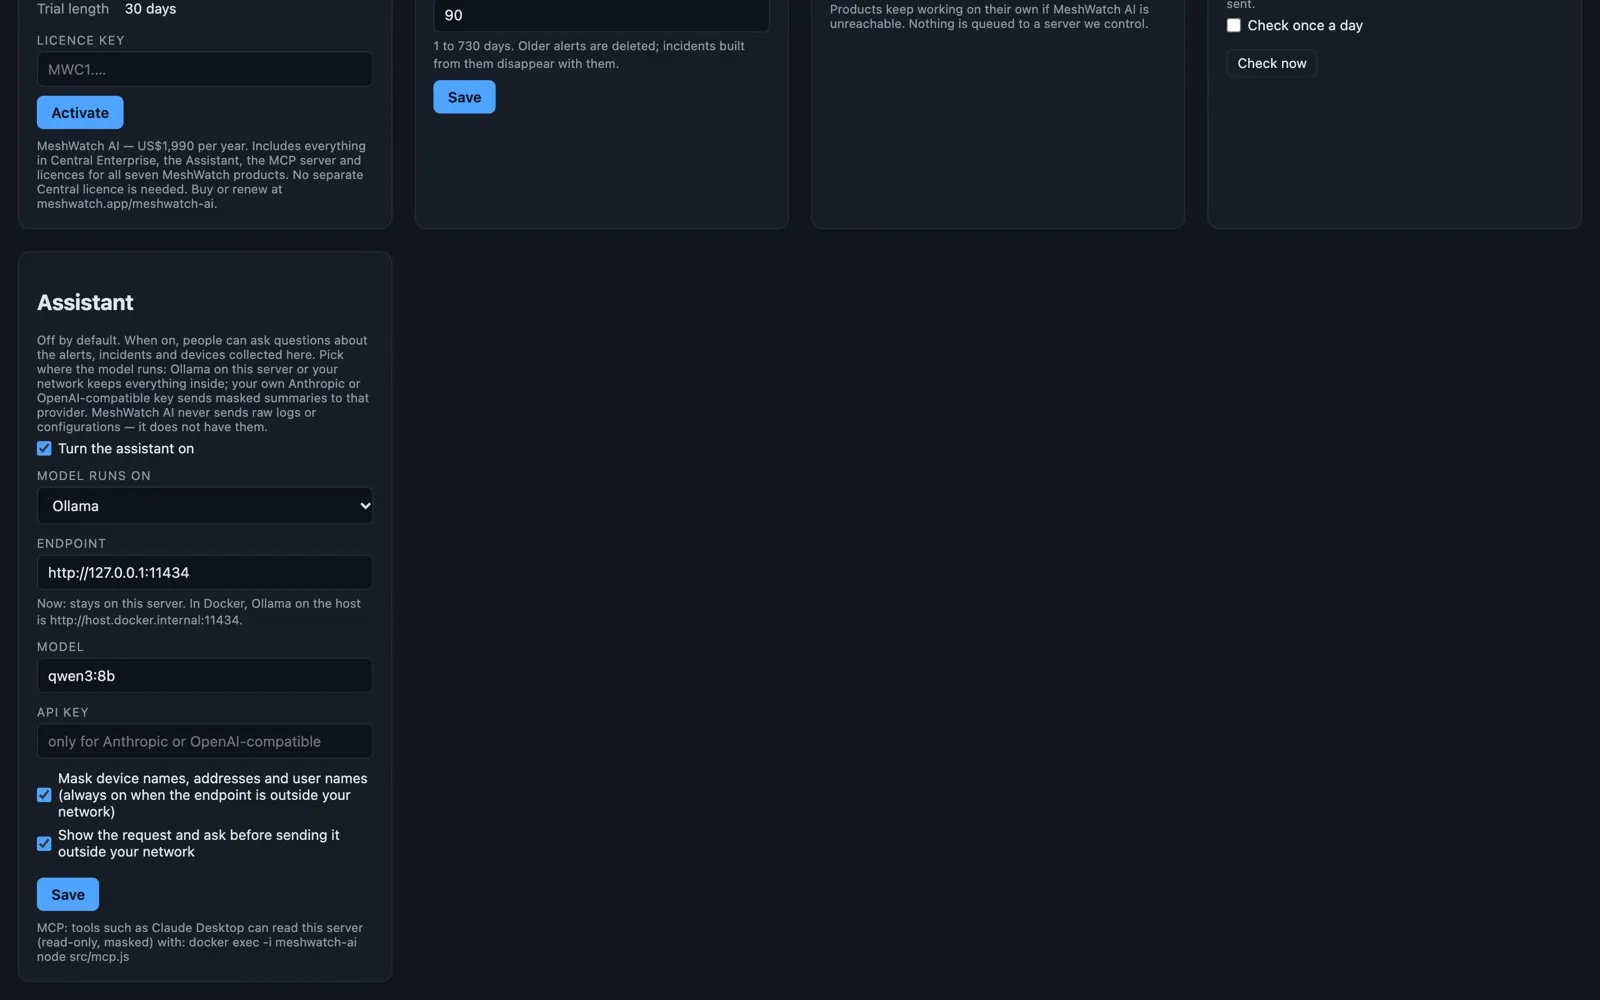The height and width of the screenshot is (1000, 1600).
Task: Edit the retention days field showing 90
Action: (601, 15)
